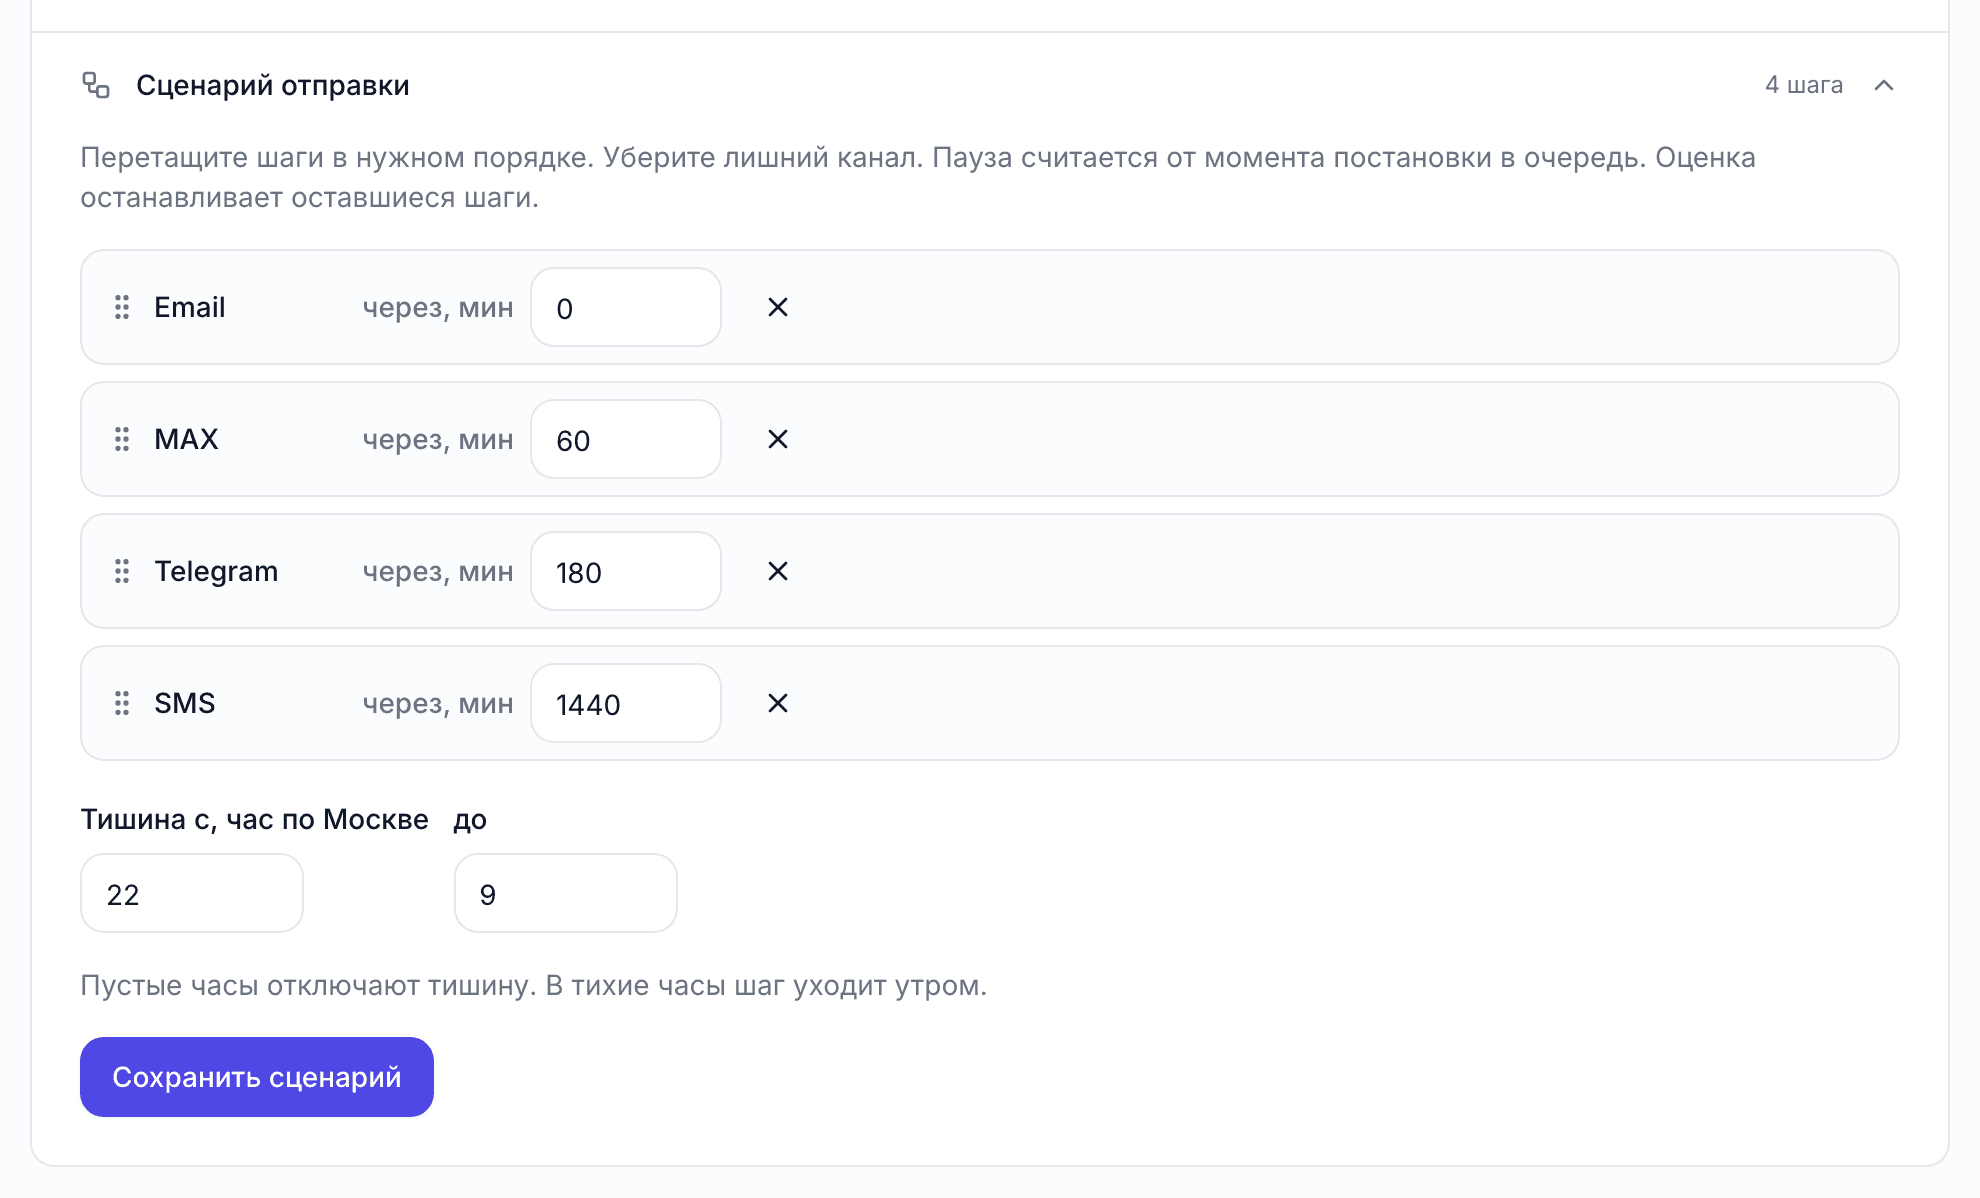Click через, мин label in MAX row

point(438,439)
